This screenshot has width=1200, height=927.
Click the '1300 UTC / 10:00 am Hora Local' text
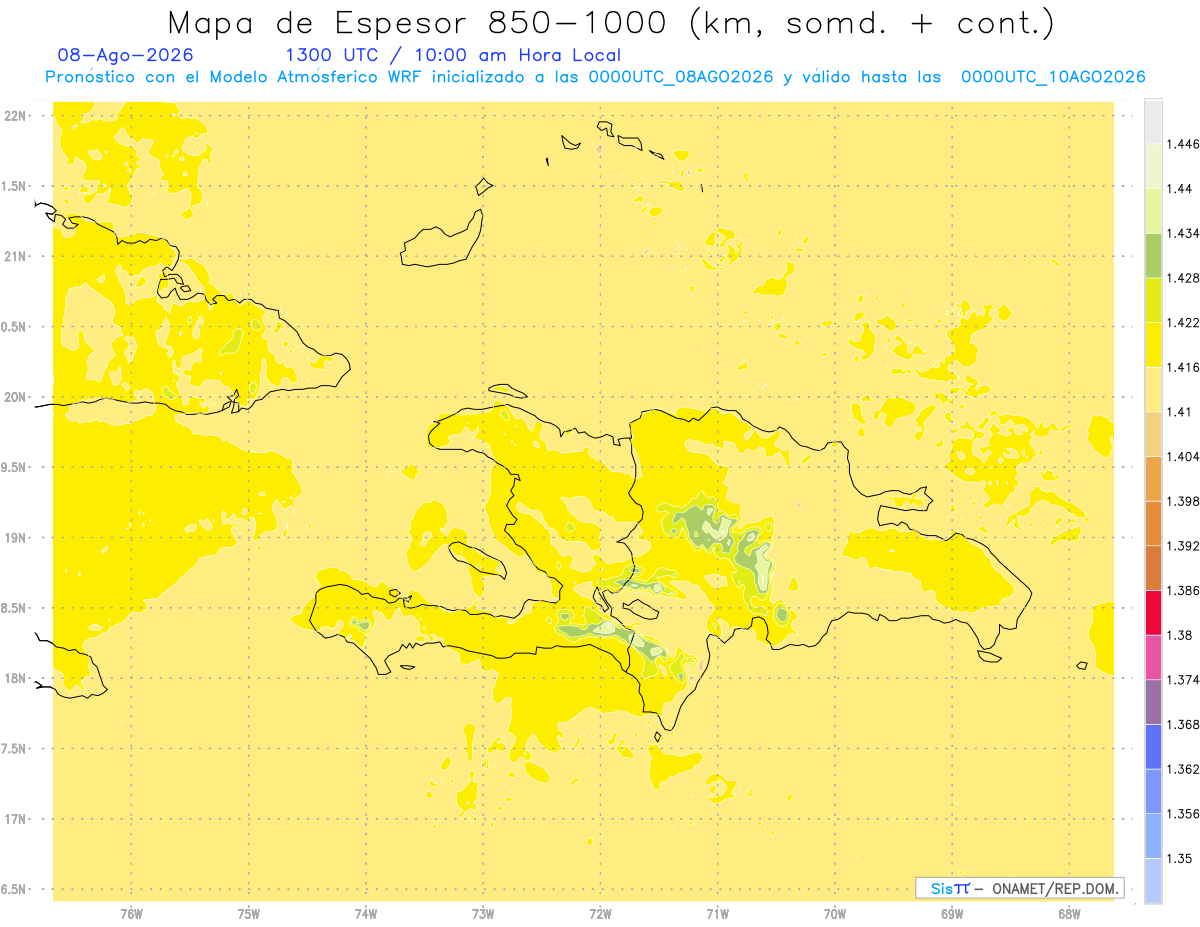453,56
